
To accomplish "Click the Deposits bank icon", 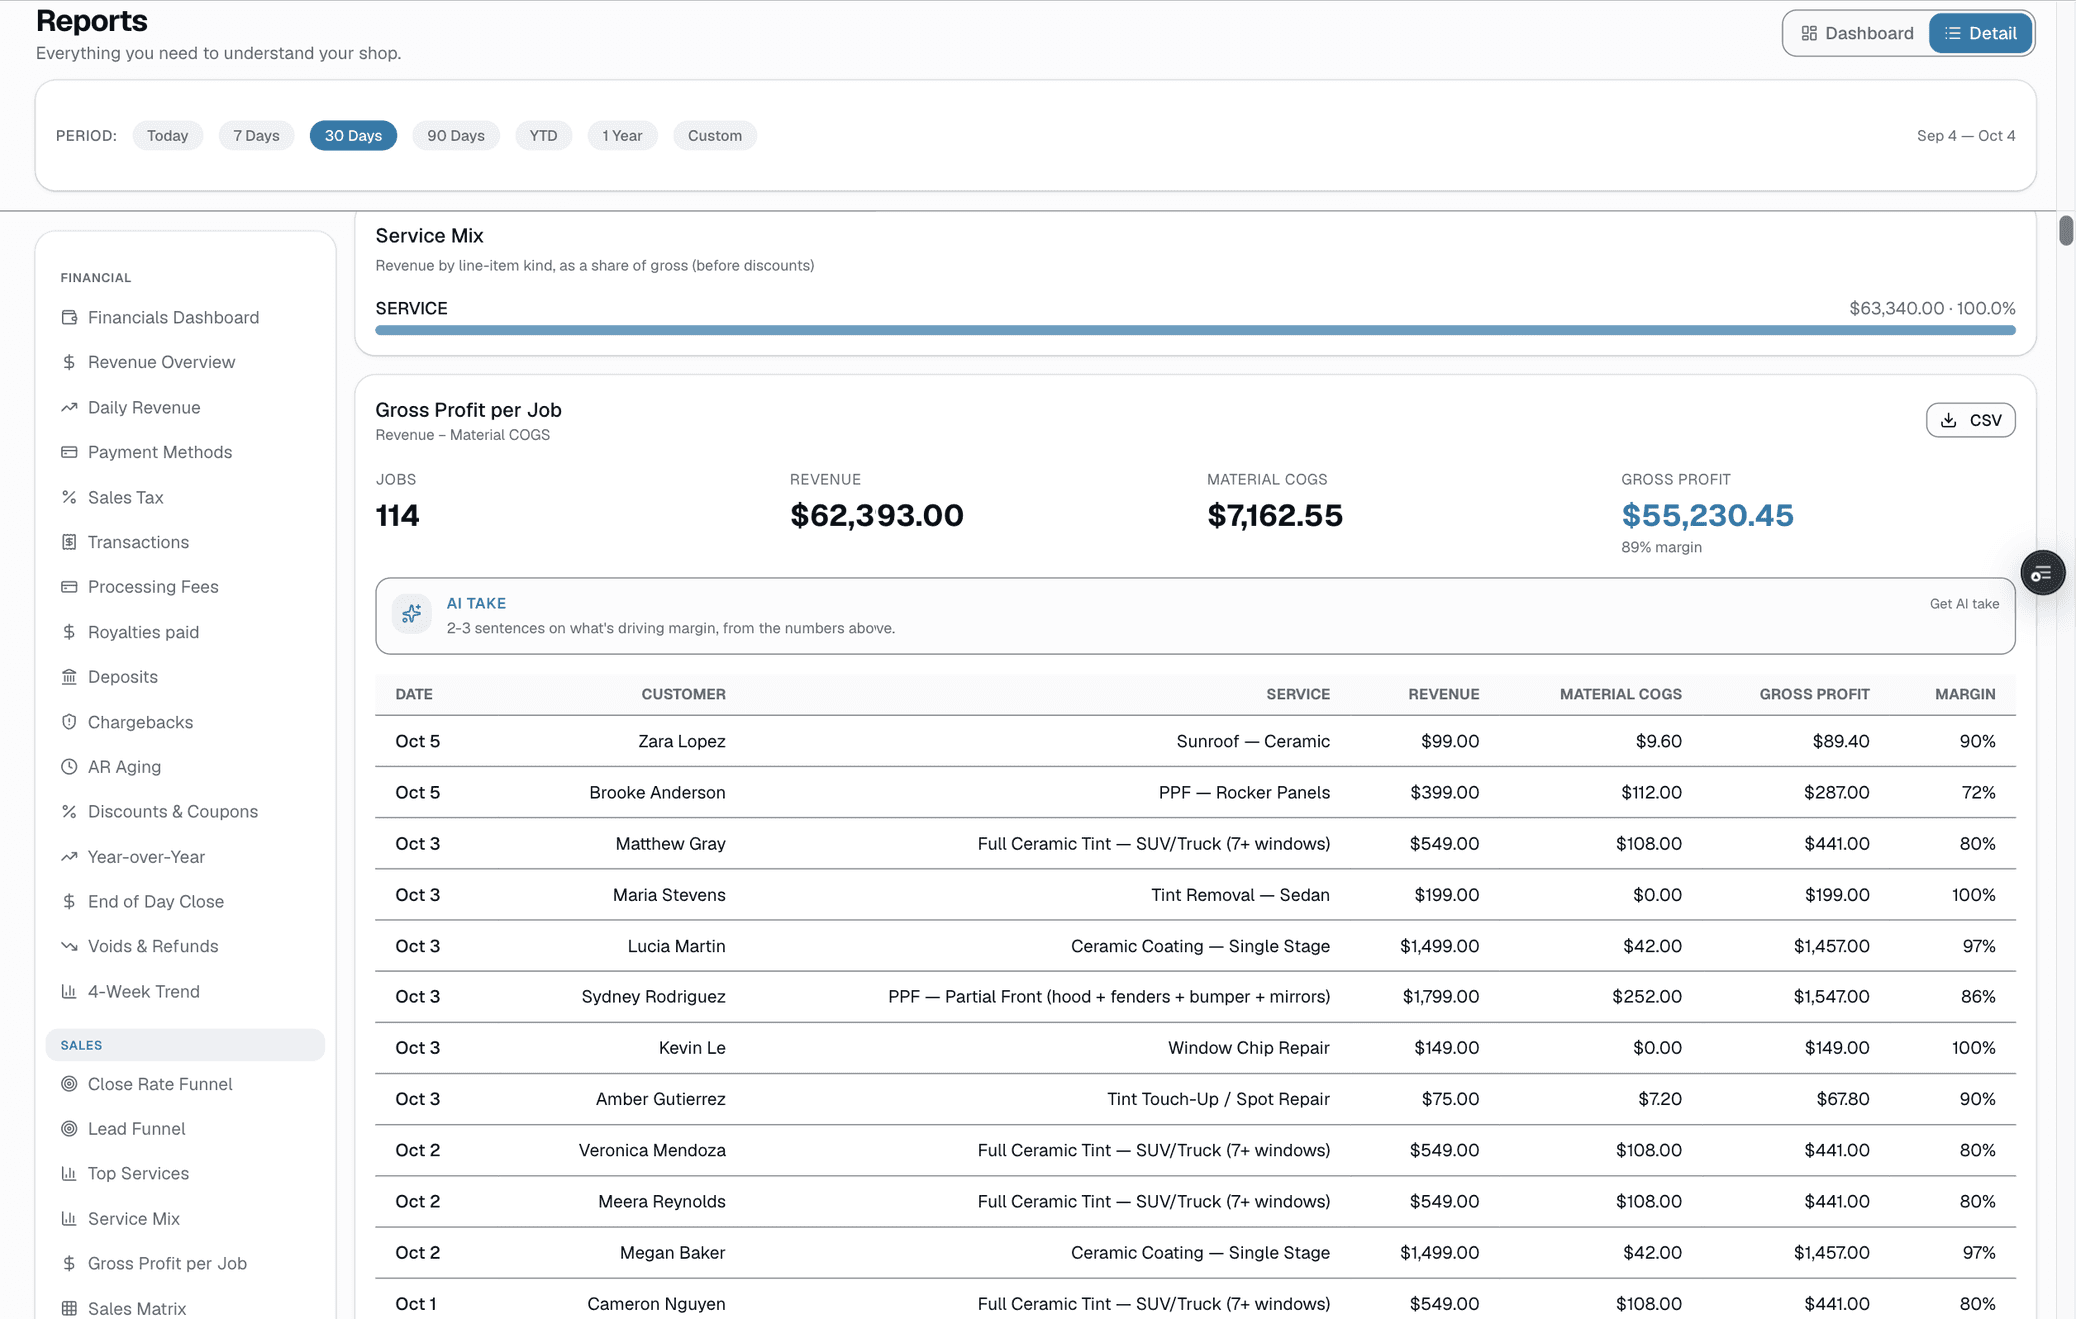I will point(69,677).
